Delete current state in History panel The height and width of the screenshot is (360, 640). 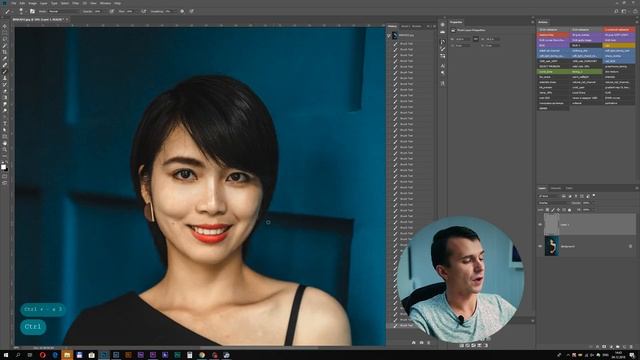pos(429,342)
